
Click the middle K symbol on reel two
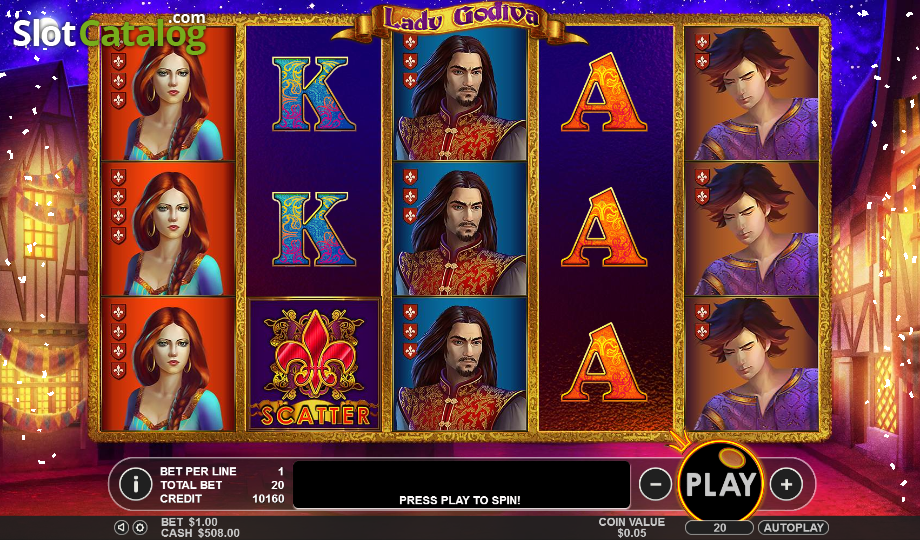pyautogui.click(x=314, y=229)
